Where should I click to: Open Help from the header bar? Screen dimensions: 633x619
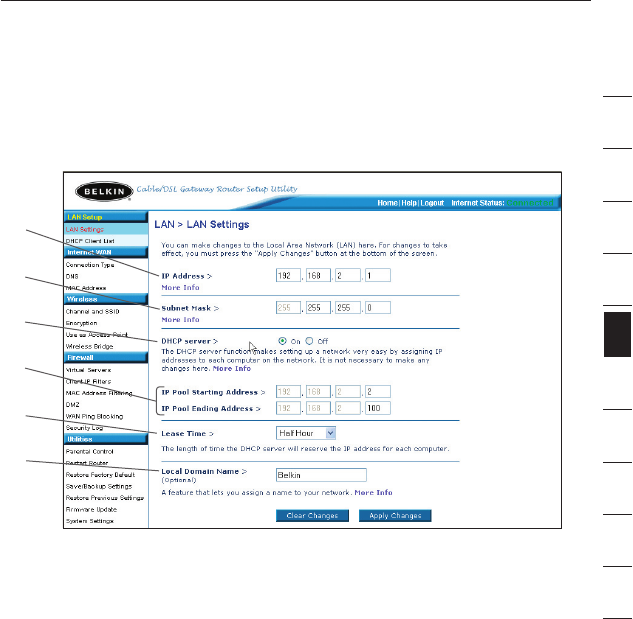[409, 203]
